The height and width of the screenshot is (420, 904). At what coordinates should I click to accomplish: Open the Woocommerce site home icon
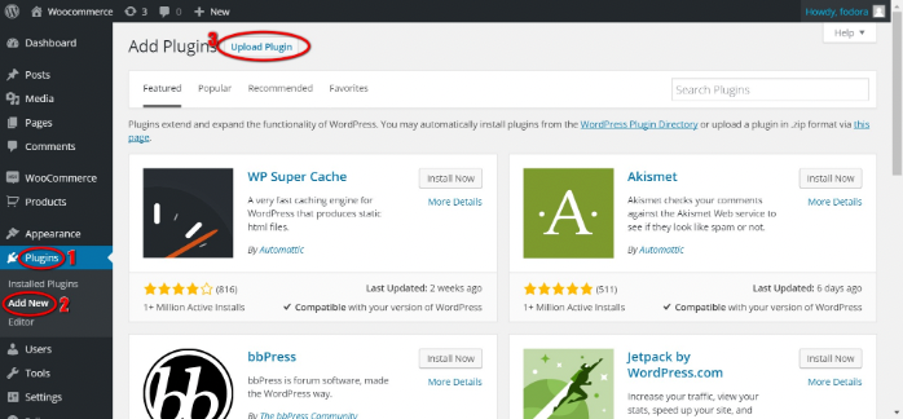37,12
